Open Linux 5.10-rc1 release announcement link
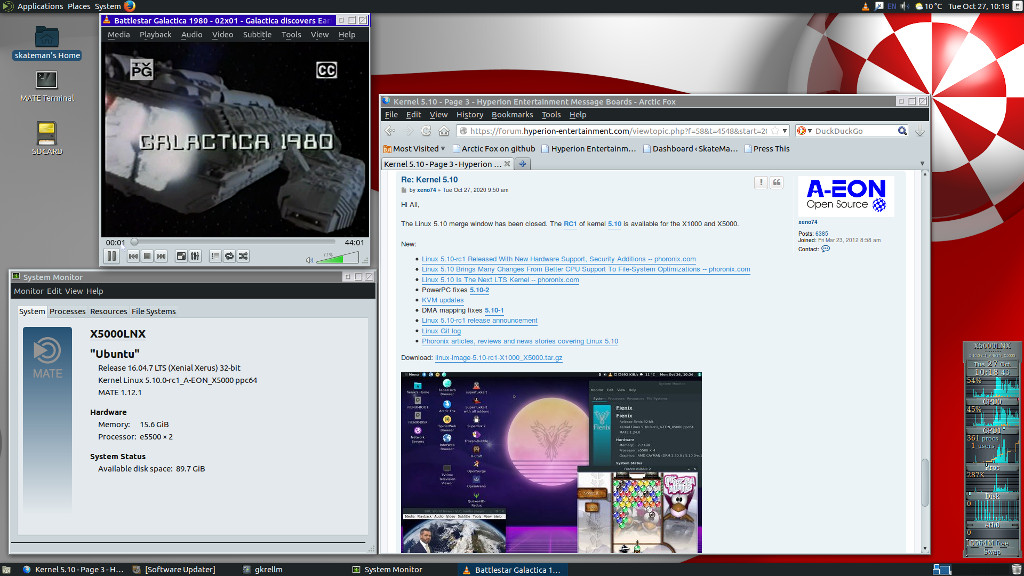The image size is (1024, 576). pos(479,321)
